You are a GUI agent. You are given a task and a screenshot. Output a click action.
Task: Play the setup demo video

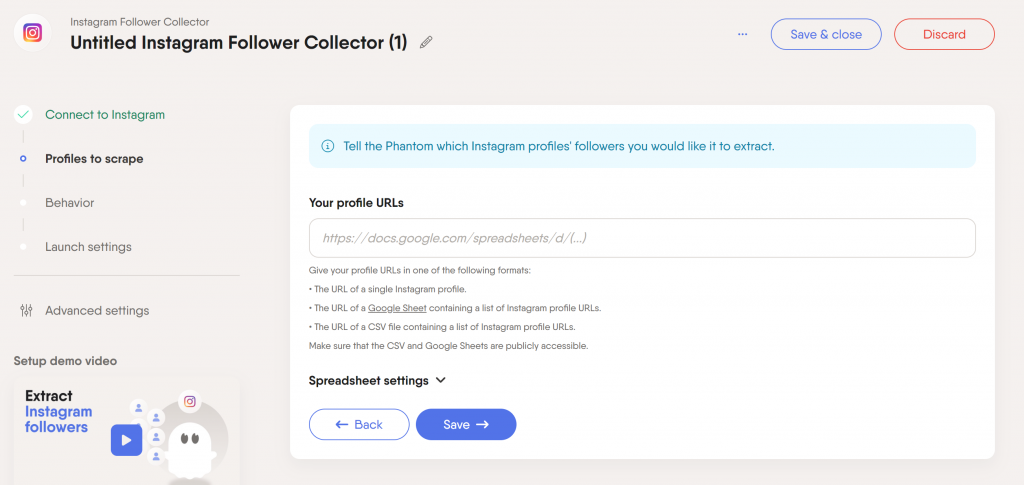tap(126, 439)
